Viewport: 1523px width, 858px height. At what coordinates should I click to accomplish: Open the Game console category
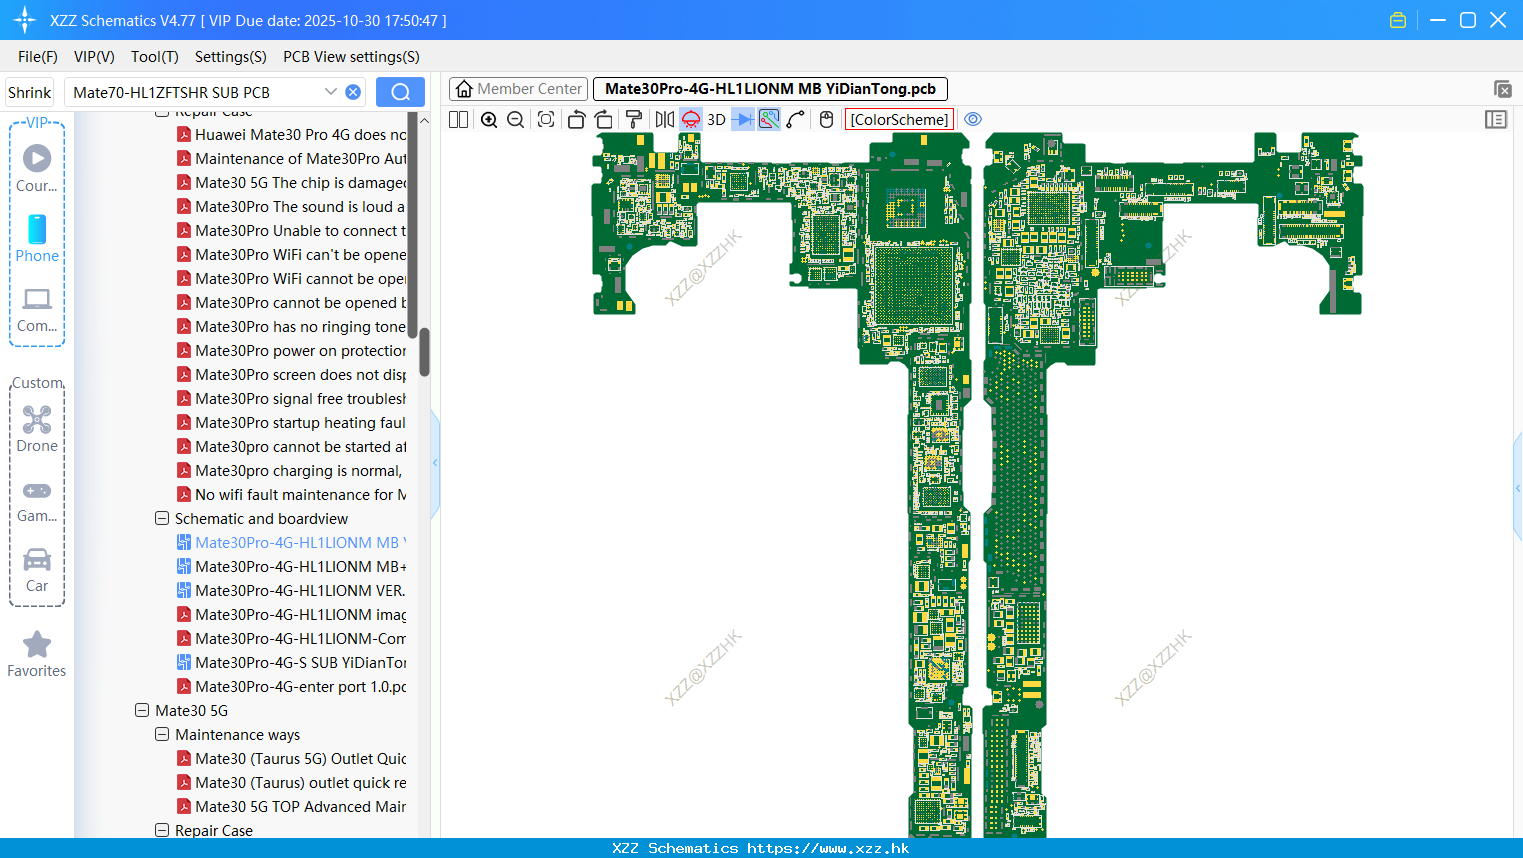37,500
